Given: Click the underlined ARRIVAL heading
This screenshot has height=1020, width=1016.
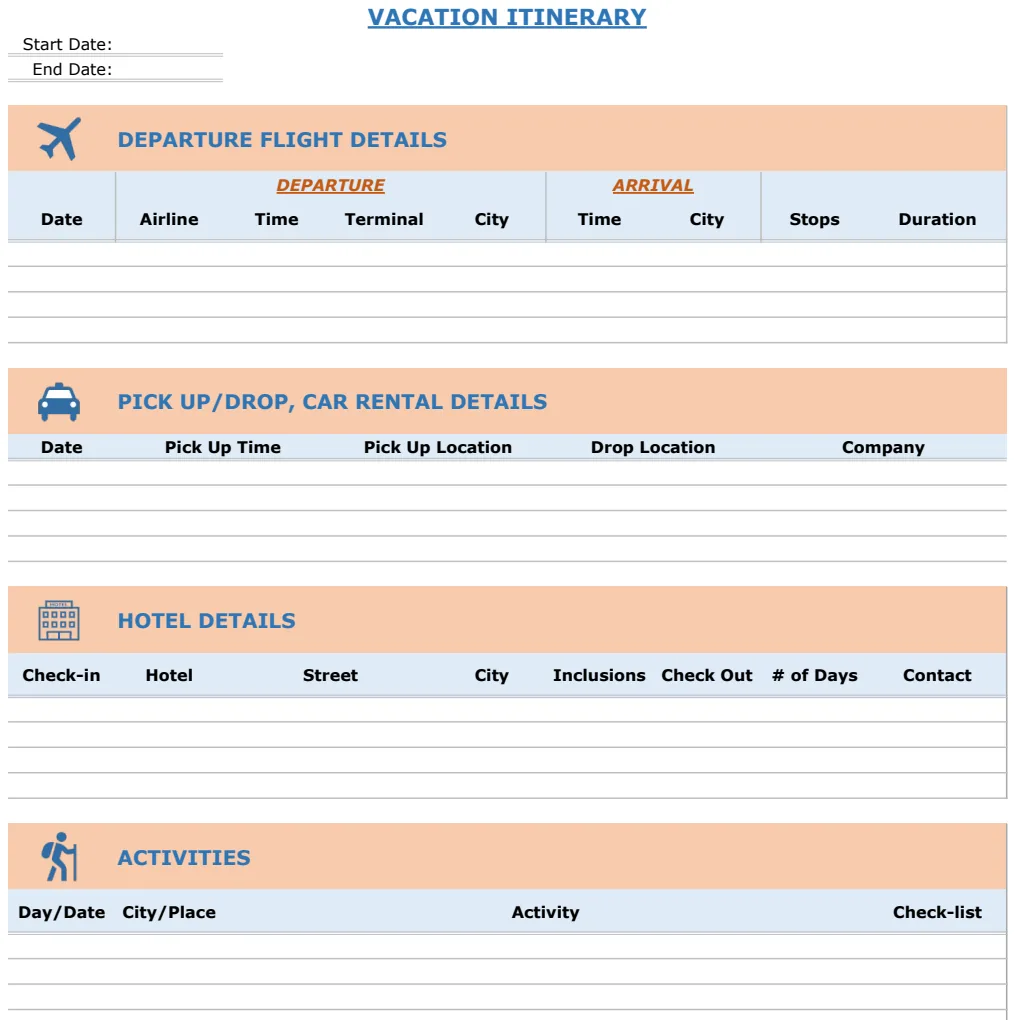Looking at the screenshot, I should (652, 185).
